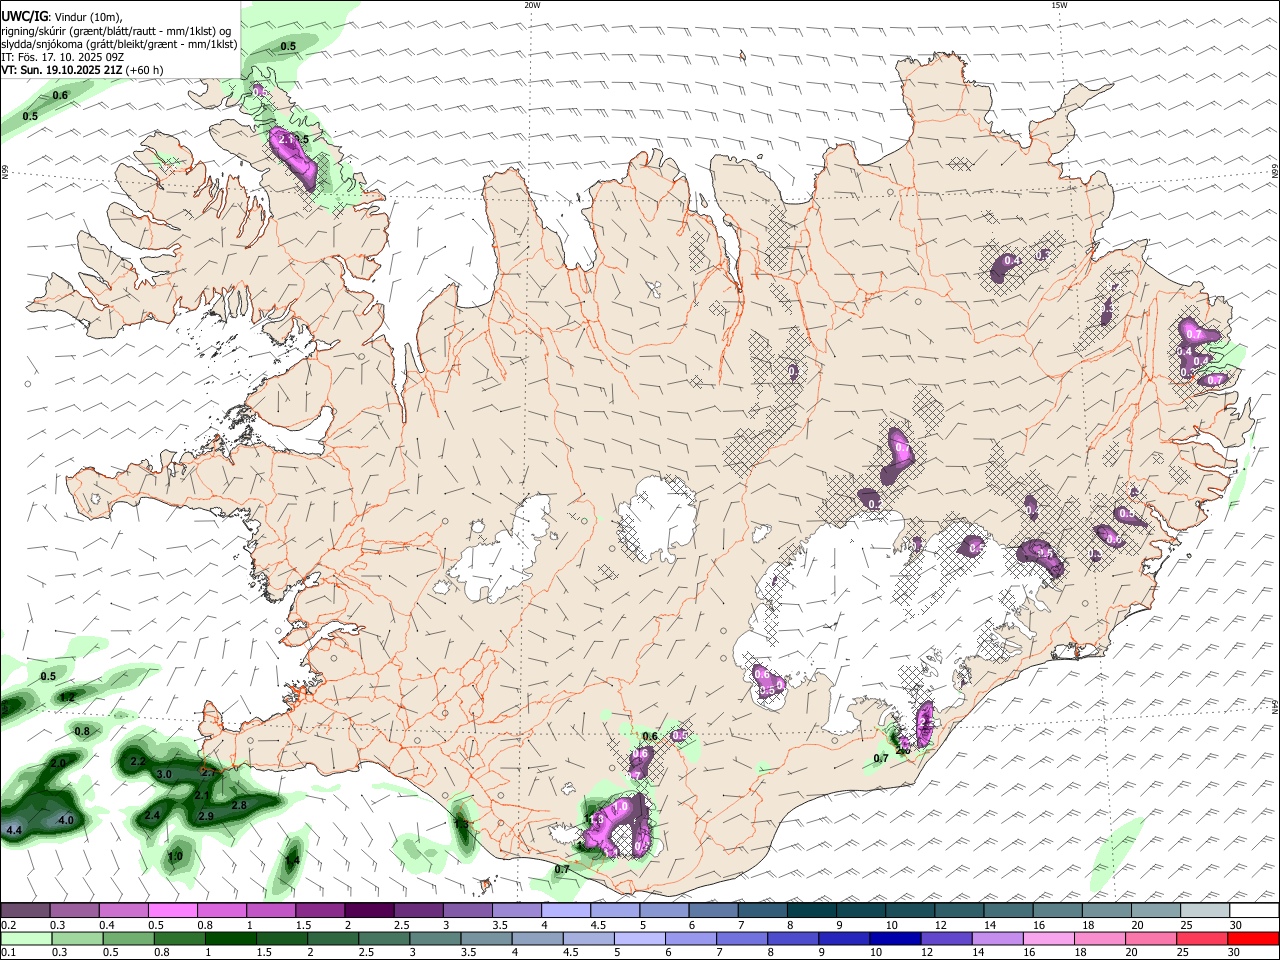
Task: Select the 'VT: Sun. 19.10.2025 21Z (+60 h)' line
Action: [82, 70]
